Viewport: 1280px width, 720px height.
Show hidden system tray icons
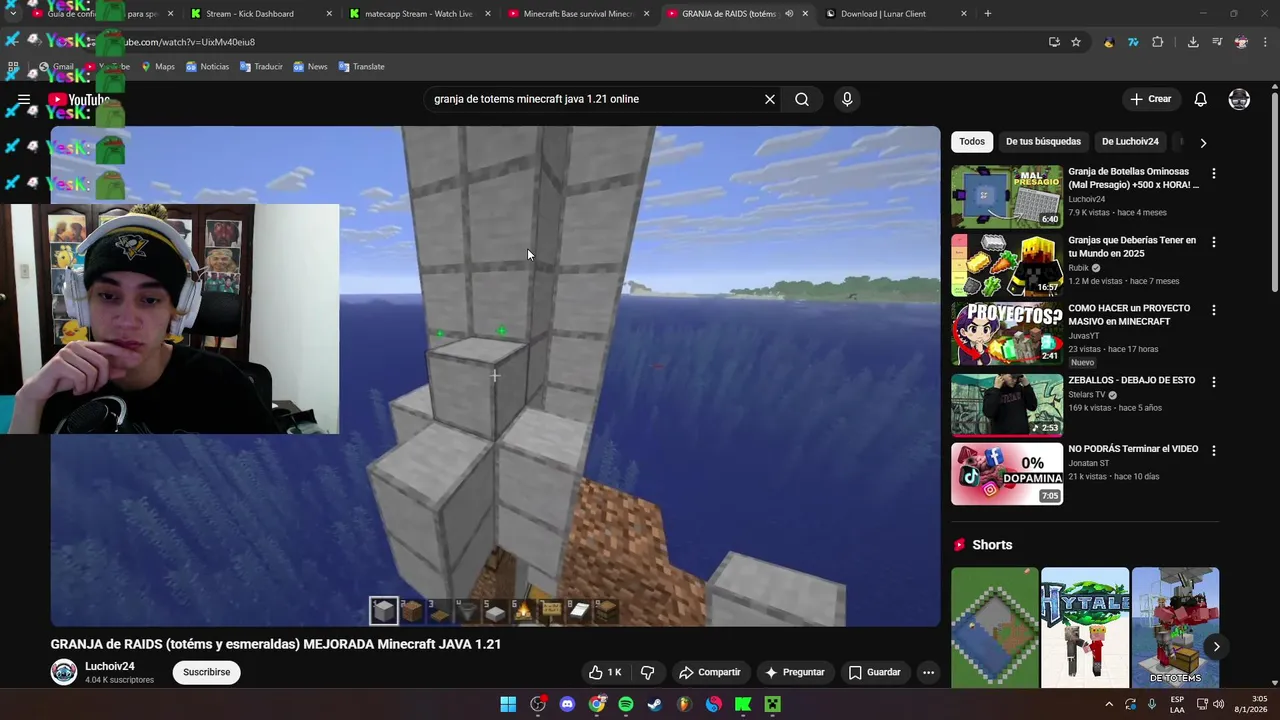1108,704
